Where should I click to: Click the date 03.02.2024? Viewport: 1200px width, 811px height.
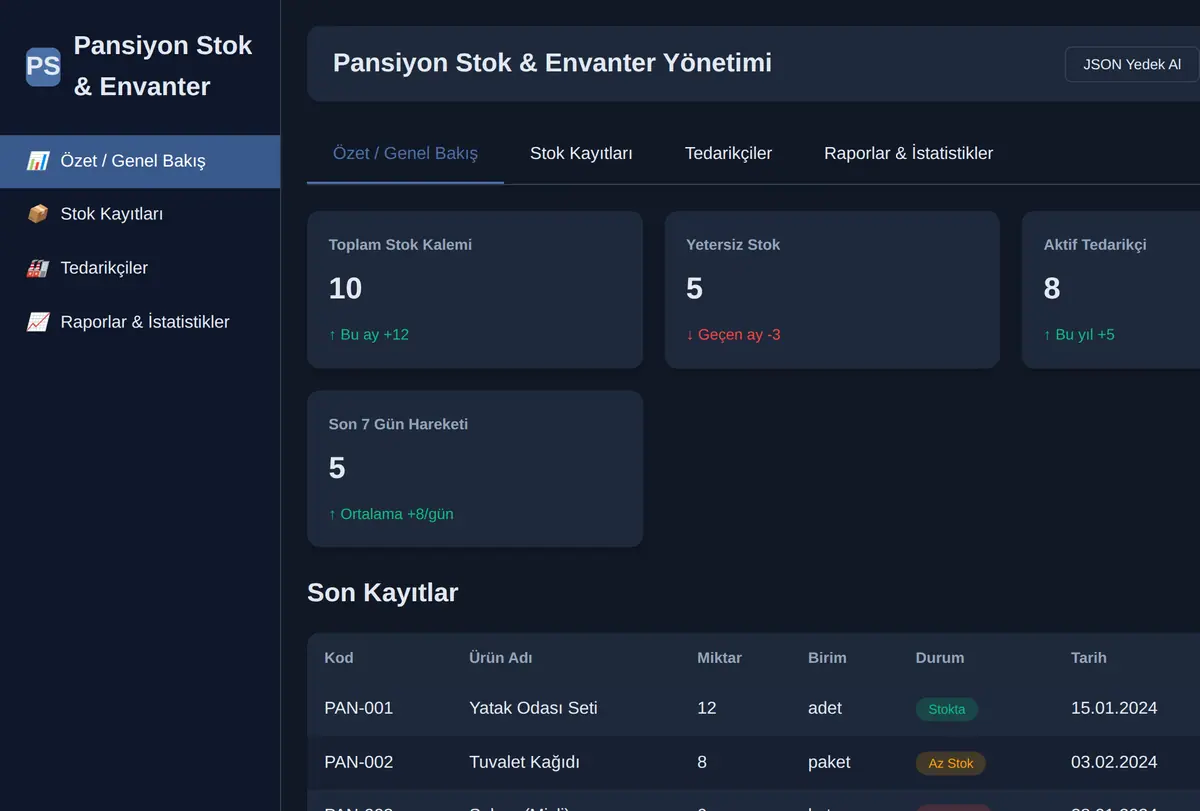(1114, 762)
